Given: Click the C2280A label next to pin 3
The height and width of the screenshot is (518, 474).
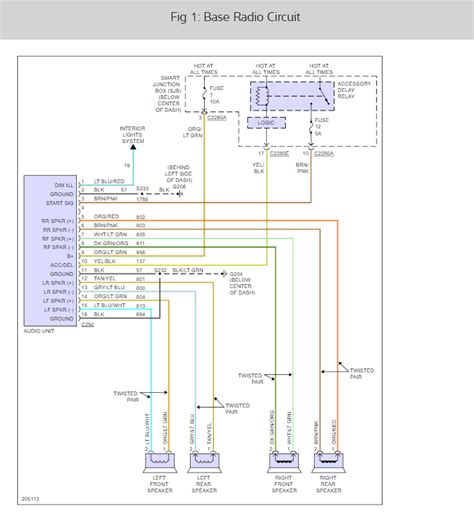Looking at the screenshot, I should [x=217, y=118].
